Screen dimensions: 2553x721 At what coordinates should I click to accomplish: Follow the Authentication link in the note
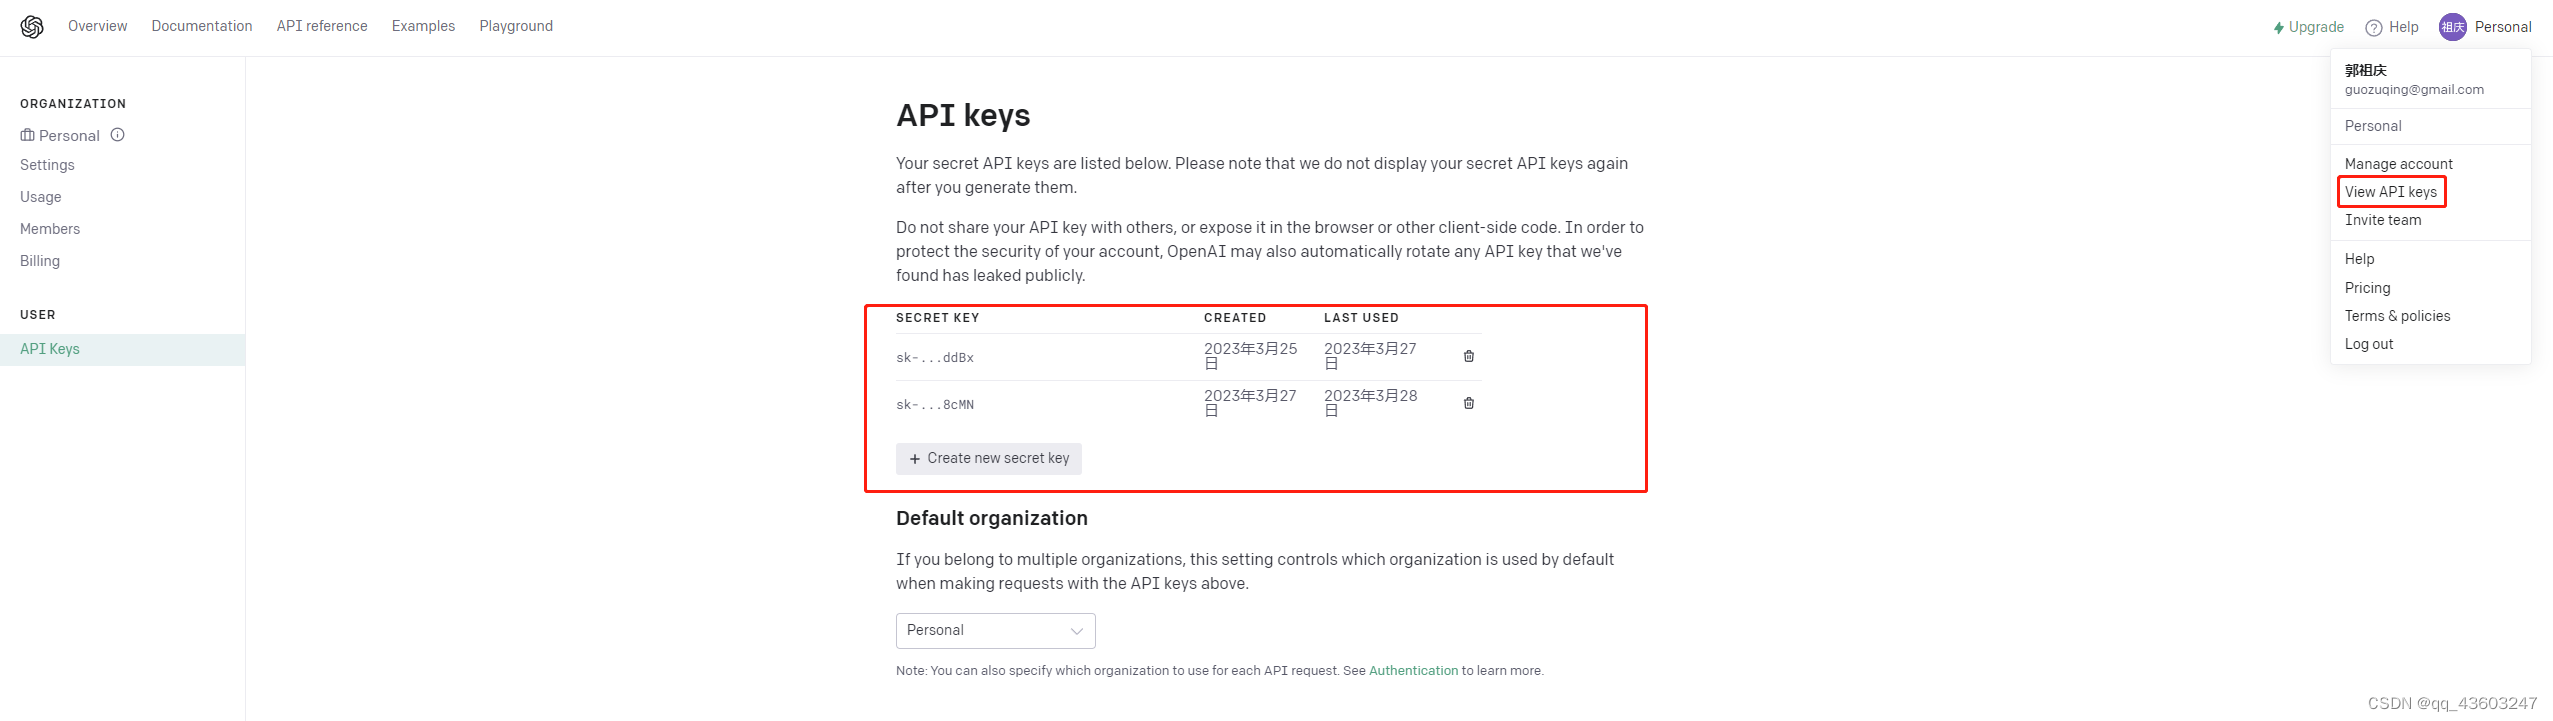(1413, 671)
